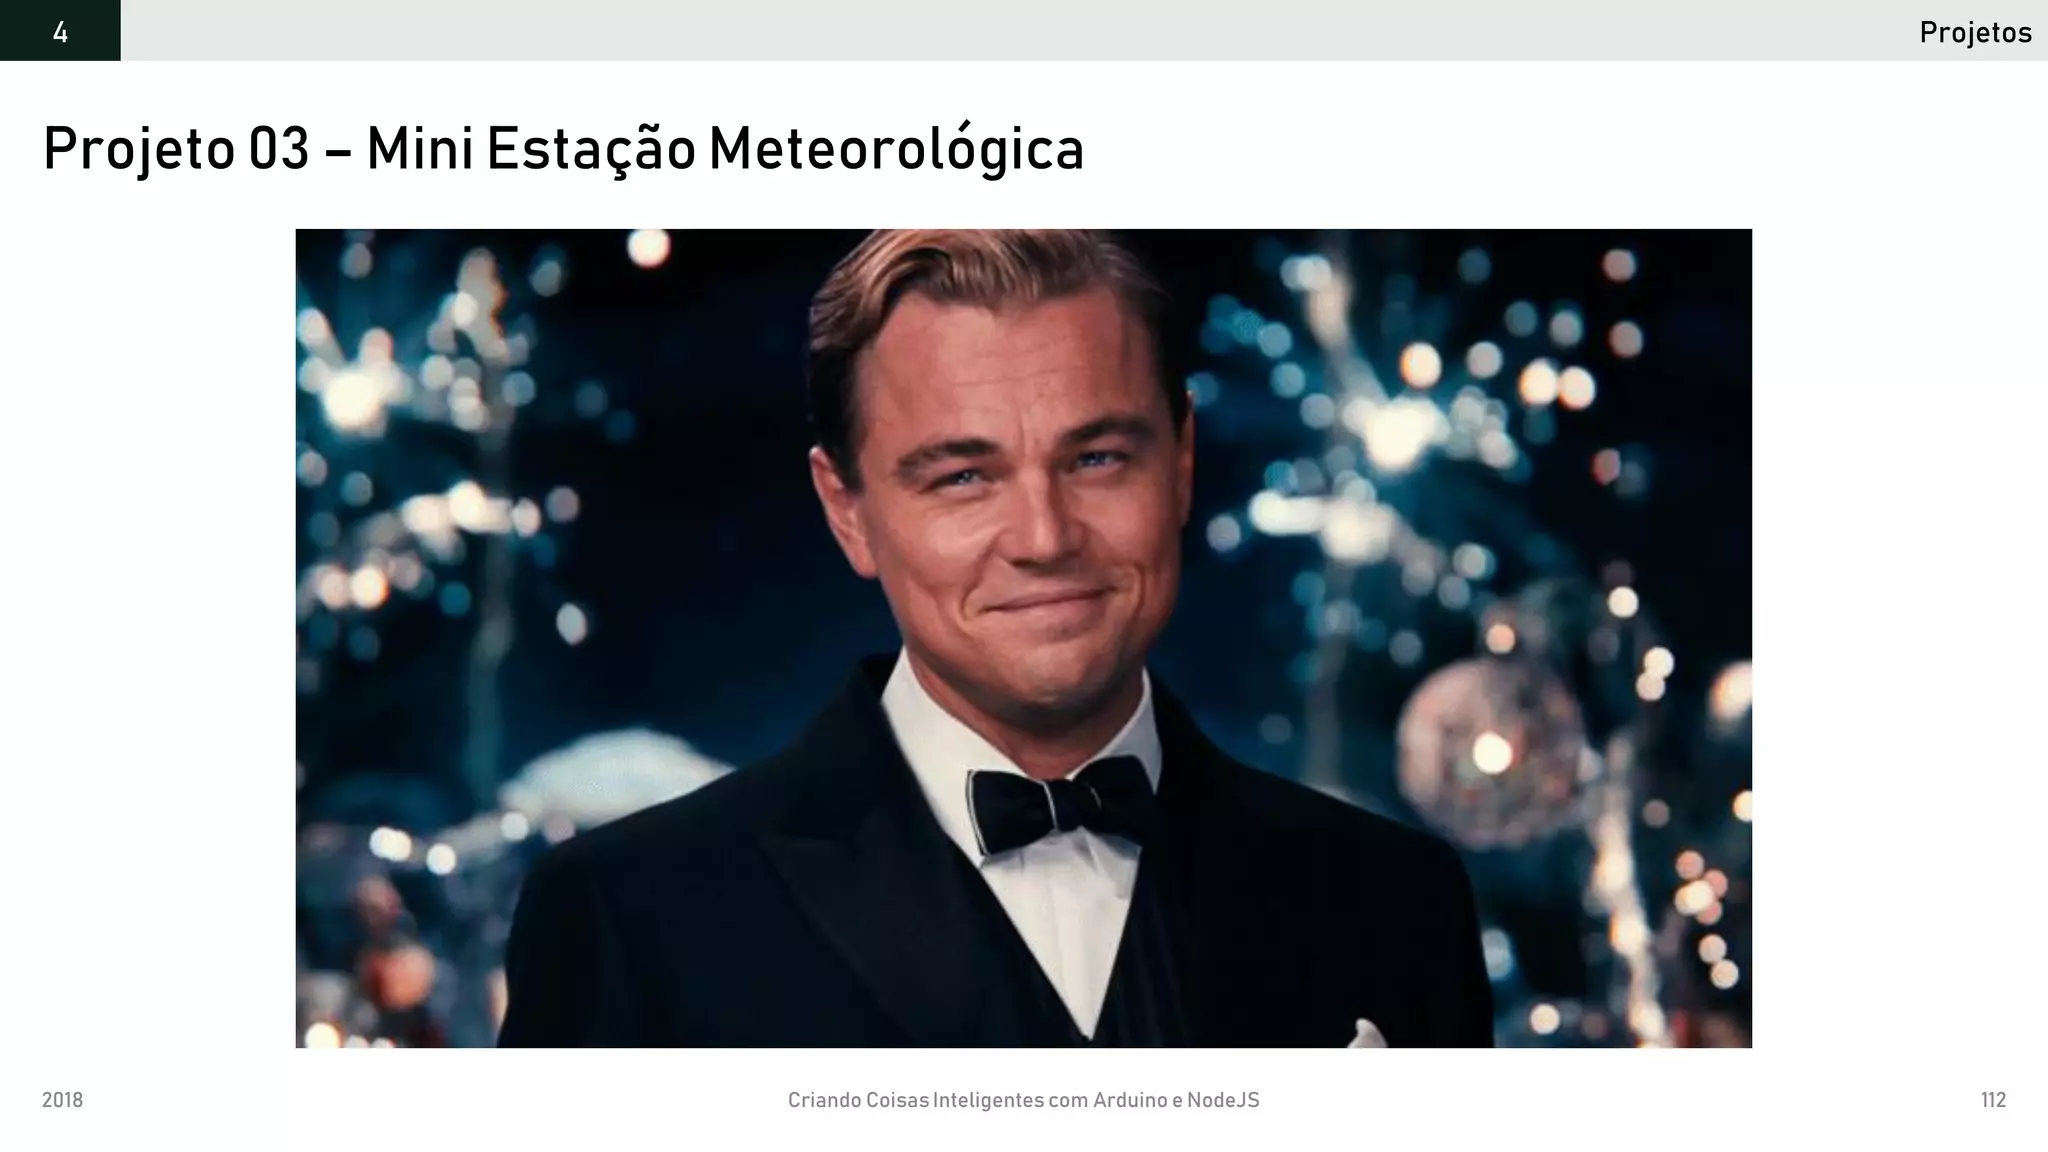2048x1152 pixels.
Task: Select the word Meteorológica in the title
Action: click(x=896, y=150)
